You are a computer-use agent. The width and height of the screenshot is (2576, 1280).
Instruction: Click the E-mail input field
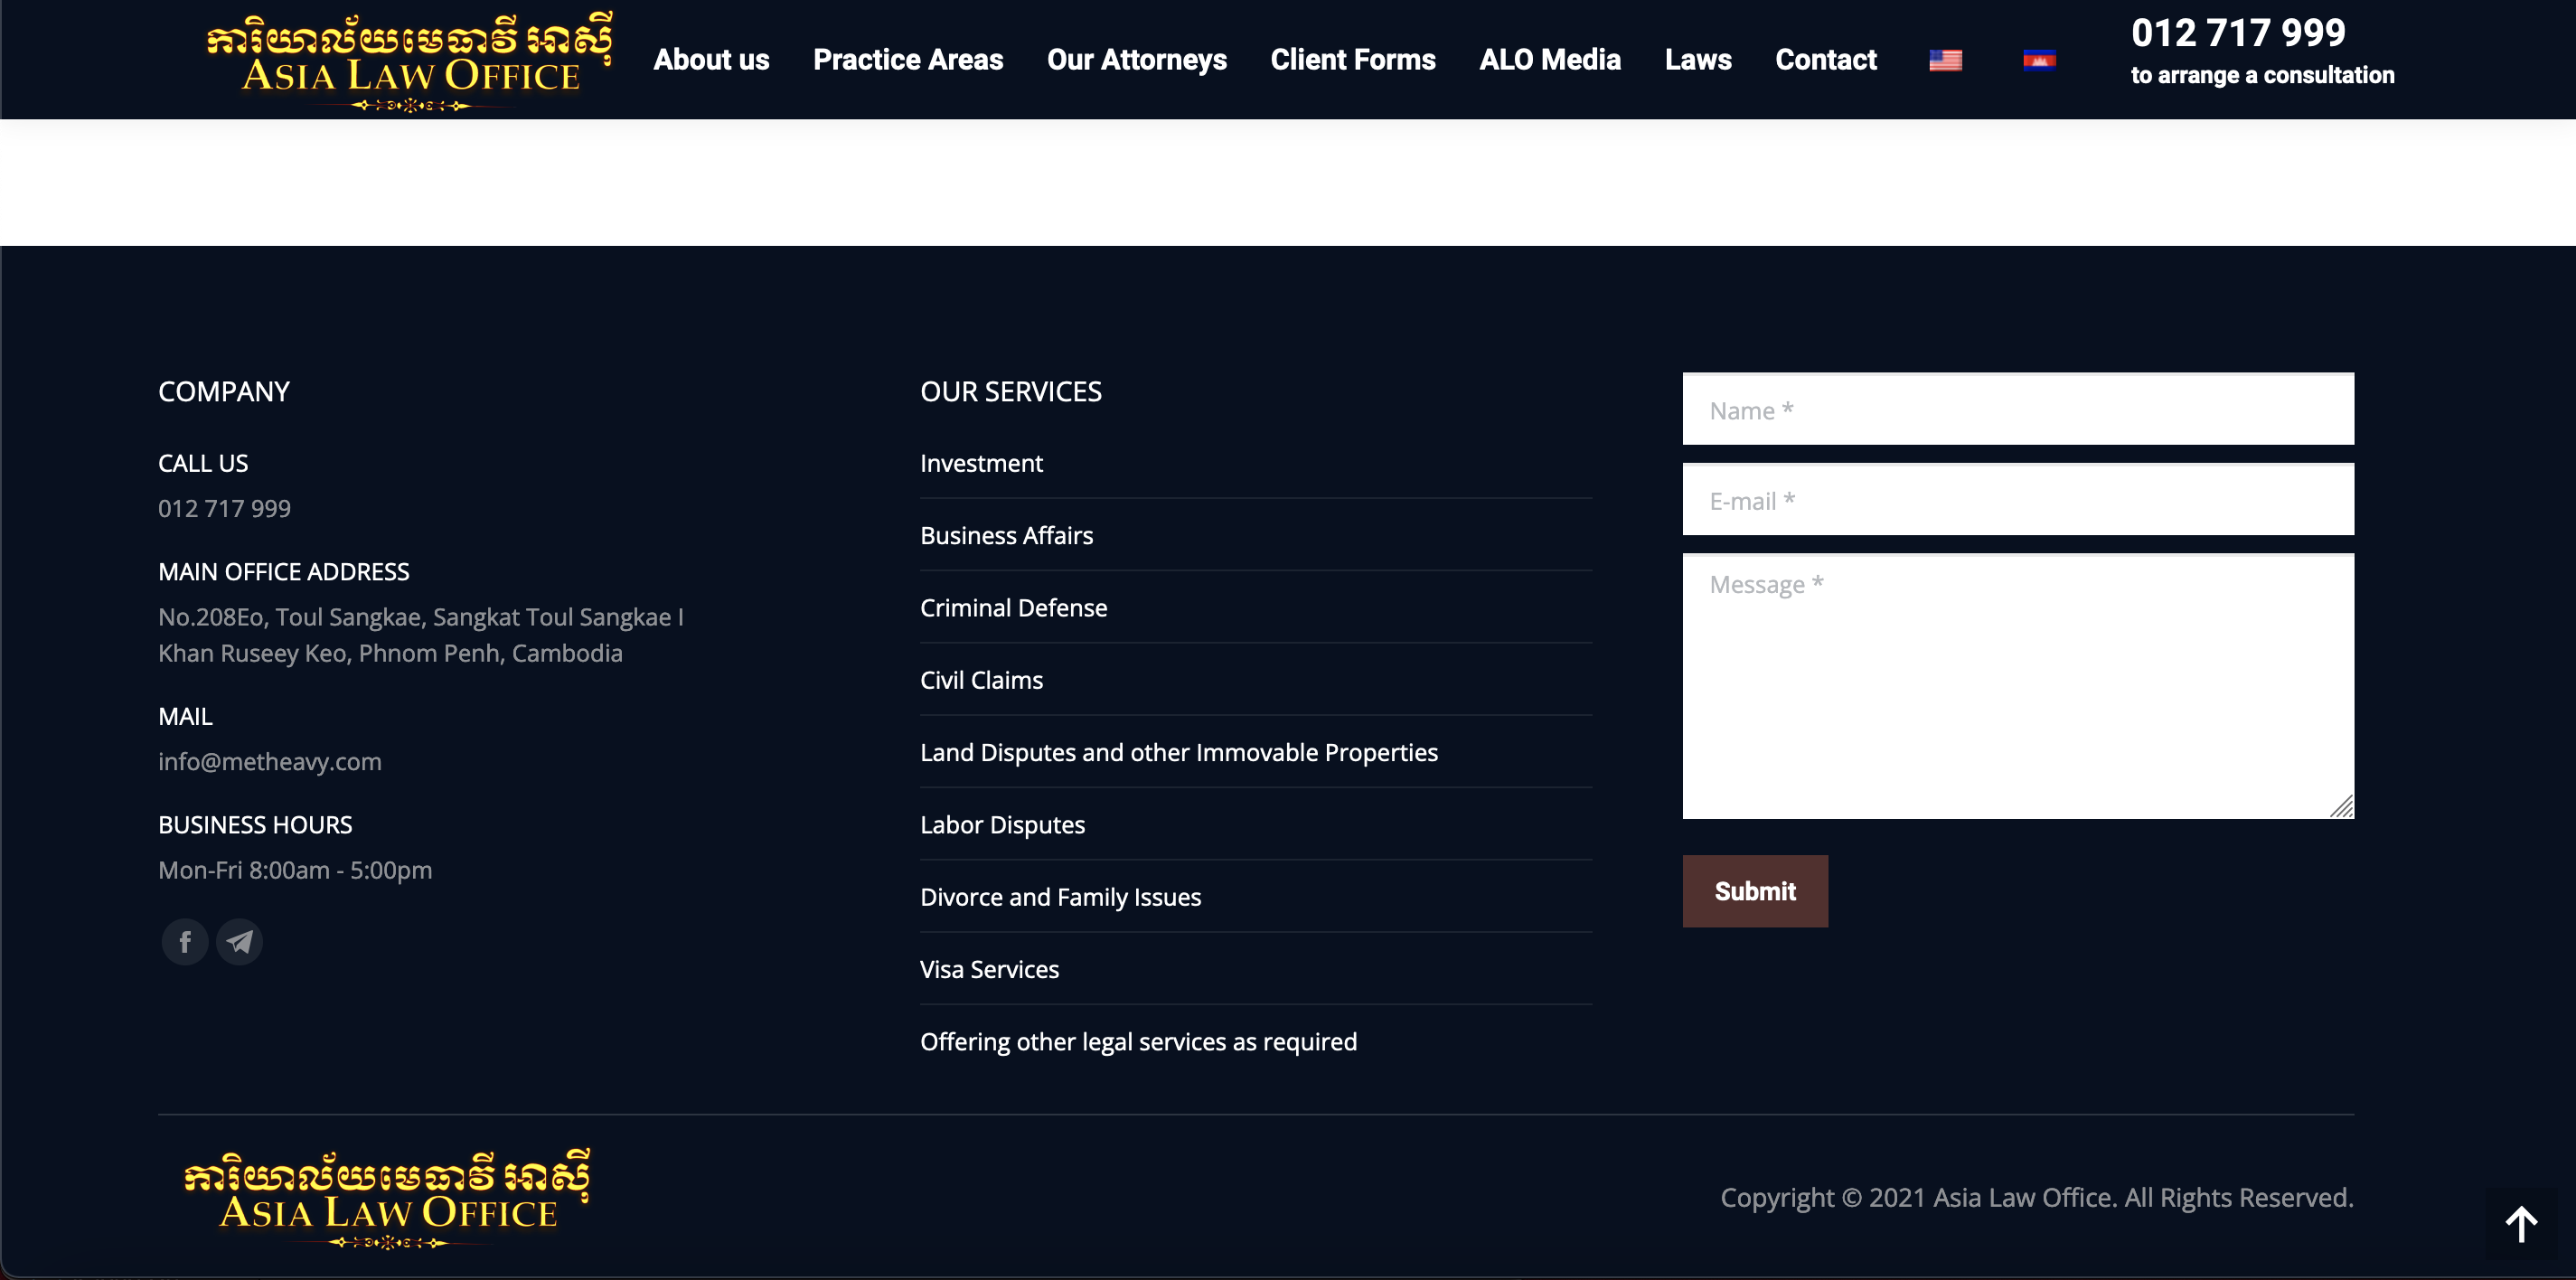(x=2018, y=499)
